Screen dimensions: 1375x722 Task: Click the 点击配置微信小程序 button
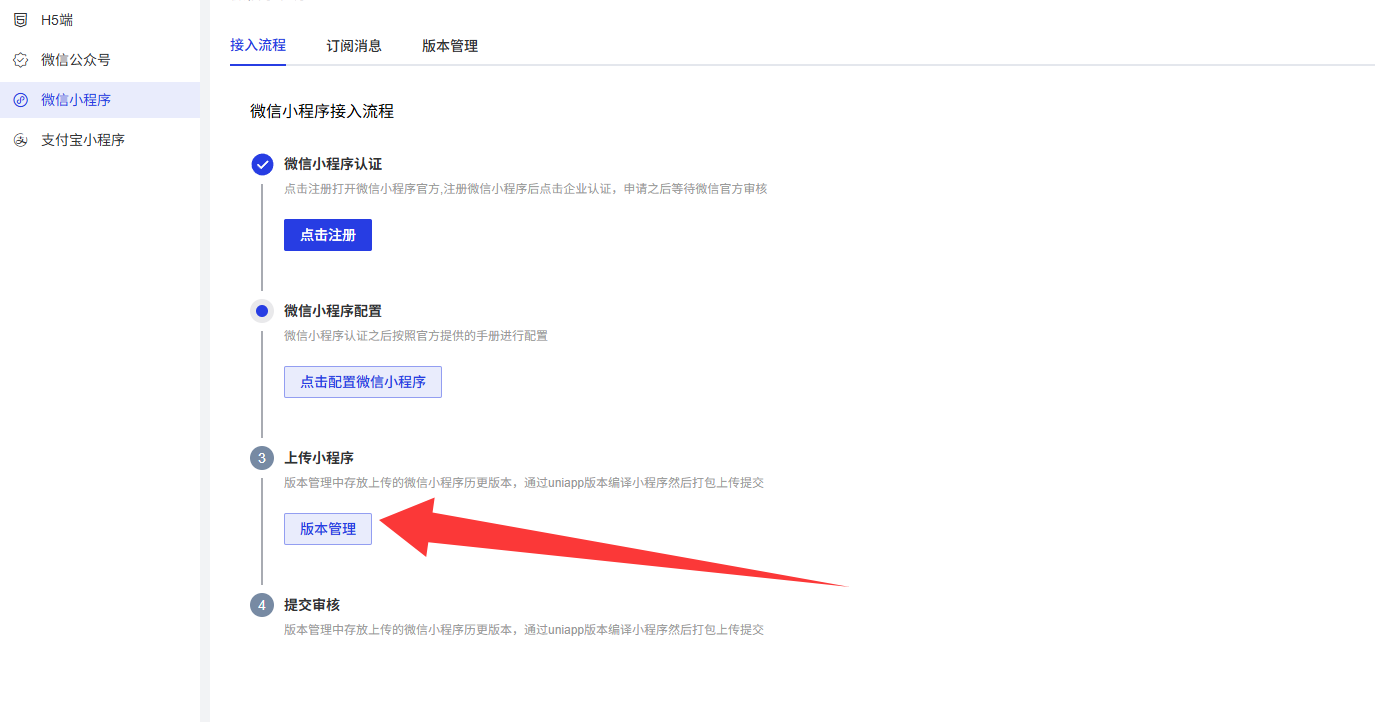(x=363, y=382)
